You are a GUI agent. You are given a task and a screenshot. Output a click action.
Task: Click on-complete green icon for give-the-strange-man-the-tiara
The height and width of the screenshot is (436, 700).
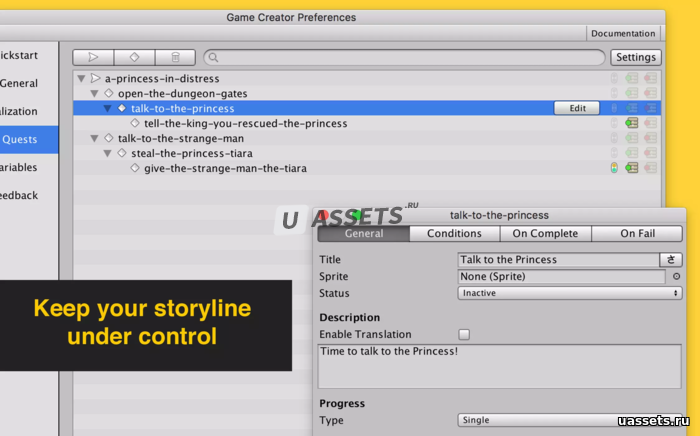tap(632, 168)
